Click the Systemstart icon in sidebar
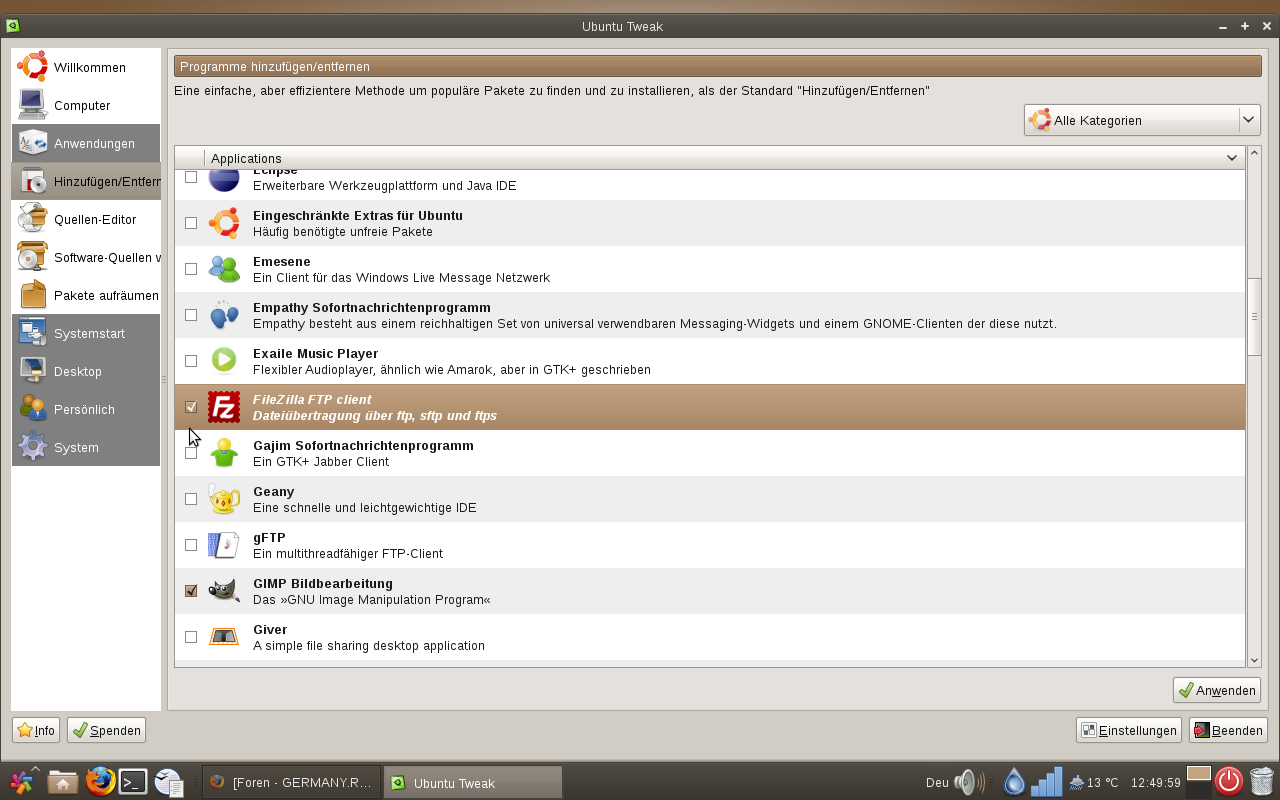This screenshot has width=1280, height=800. (x=33, y=333)
